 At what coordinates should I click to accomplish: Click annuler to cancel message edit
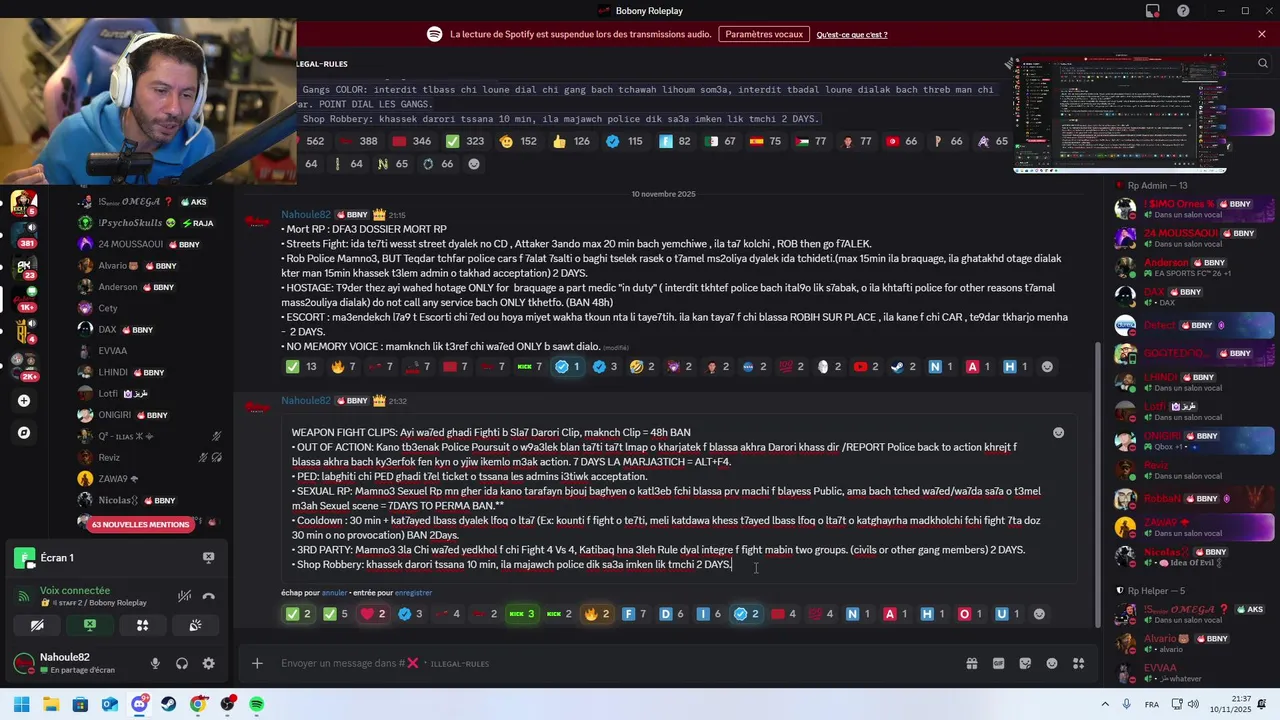coord(334,593)
